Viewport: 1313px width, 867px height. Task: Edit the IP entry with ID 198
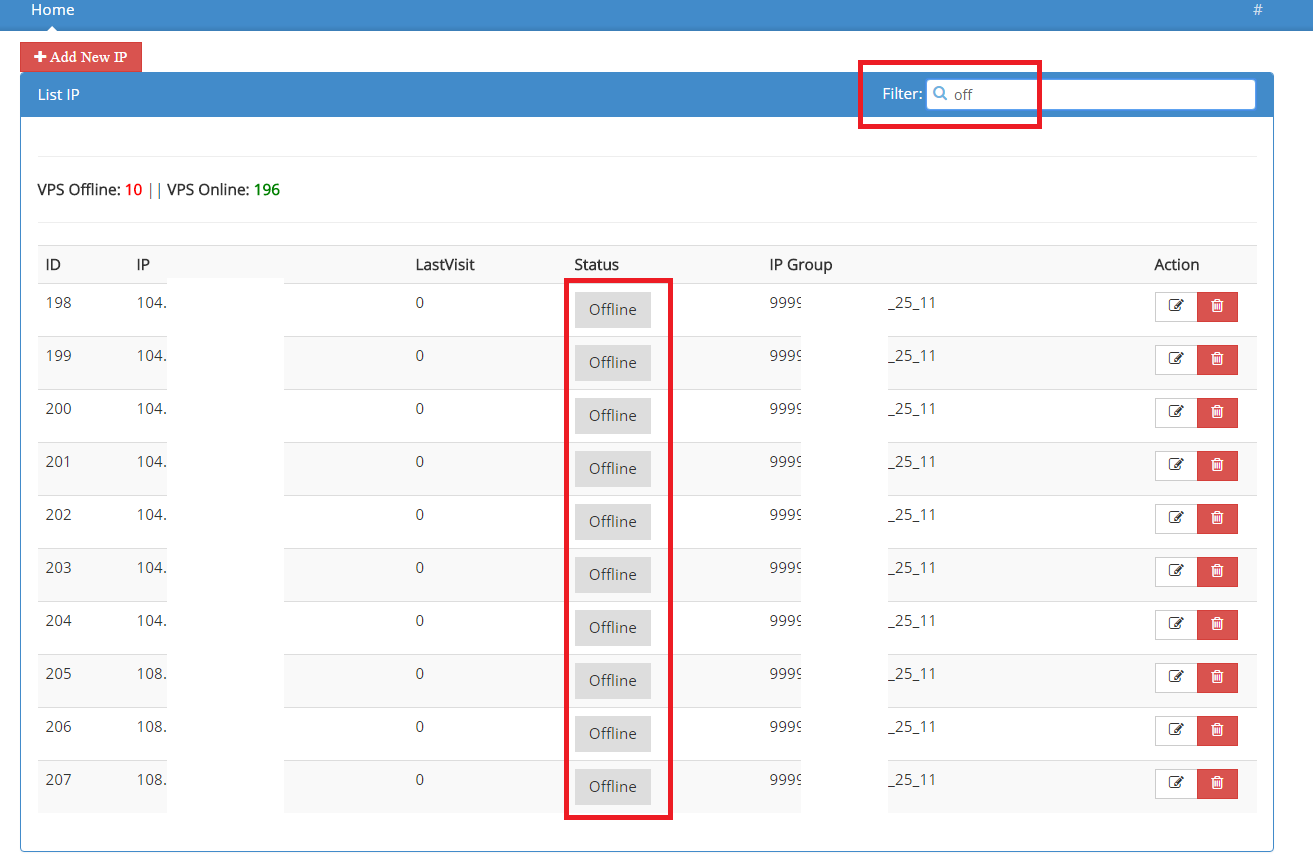1176,307
